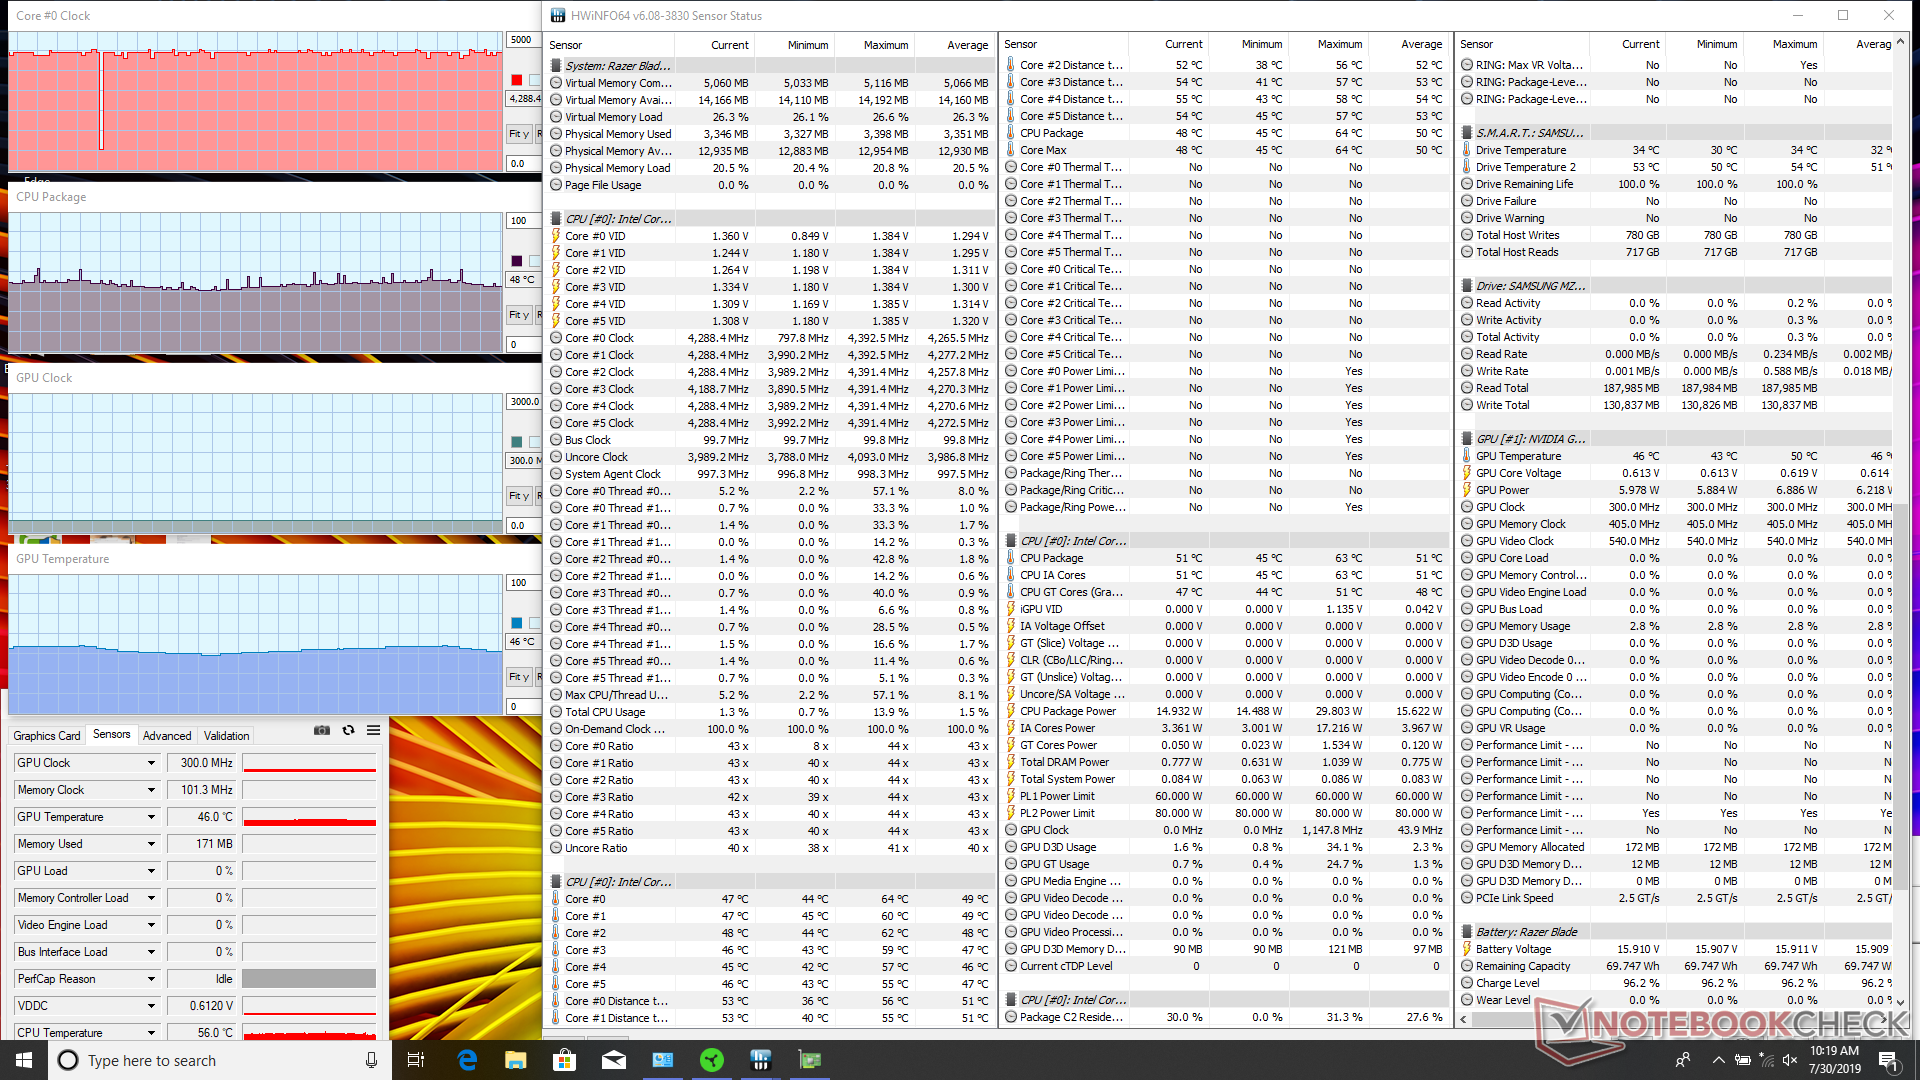Click Fit y in Core #0 Clock graph
The height and width of the screenshot is (1080, 1920).
tap(518, 134)
